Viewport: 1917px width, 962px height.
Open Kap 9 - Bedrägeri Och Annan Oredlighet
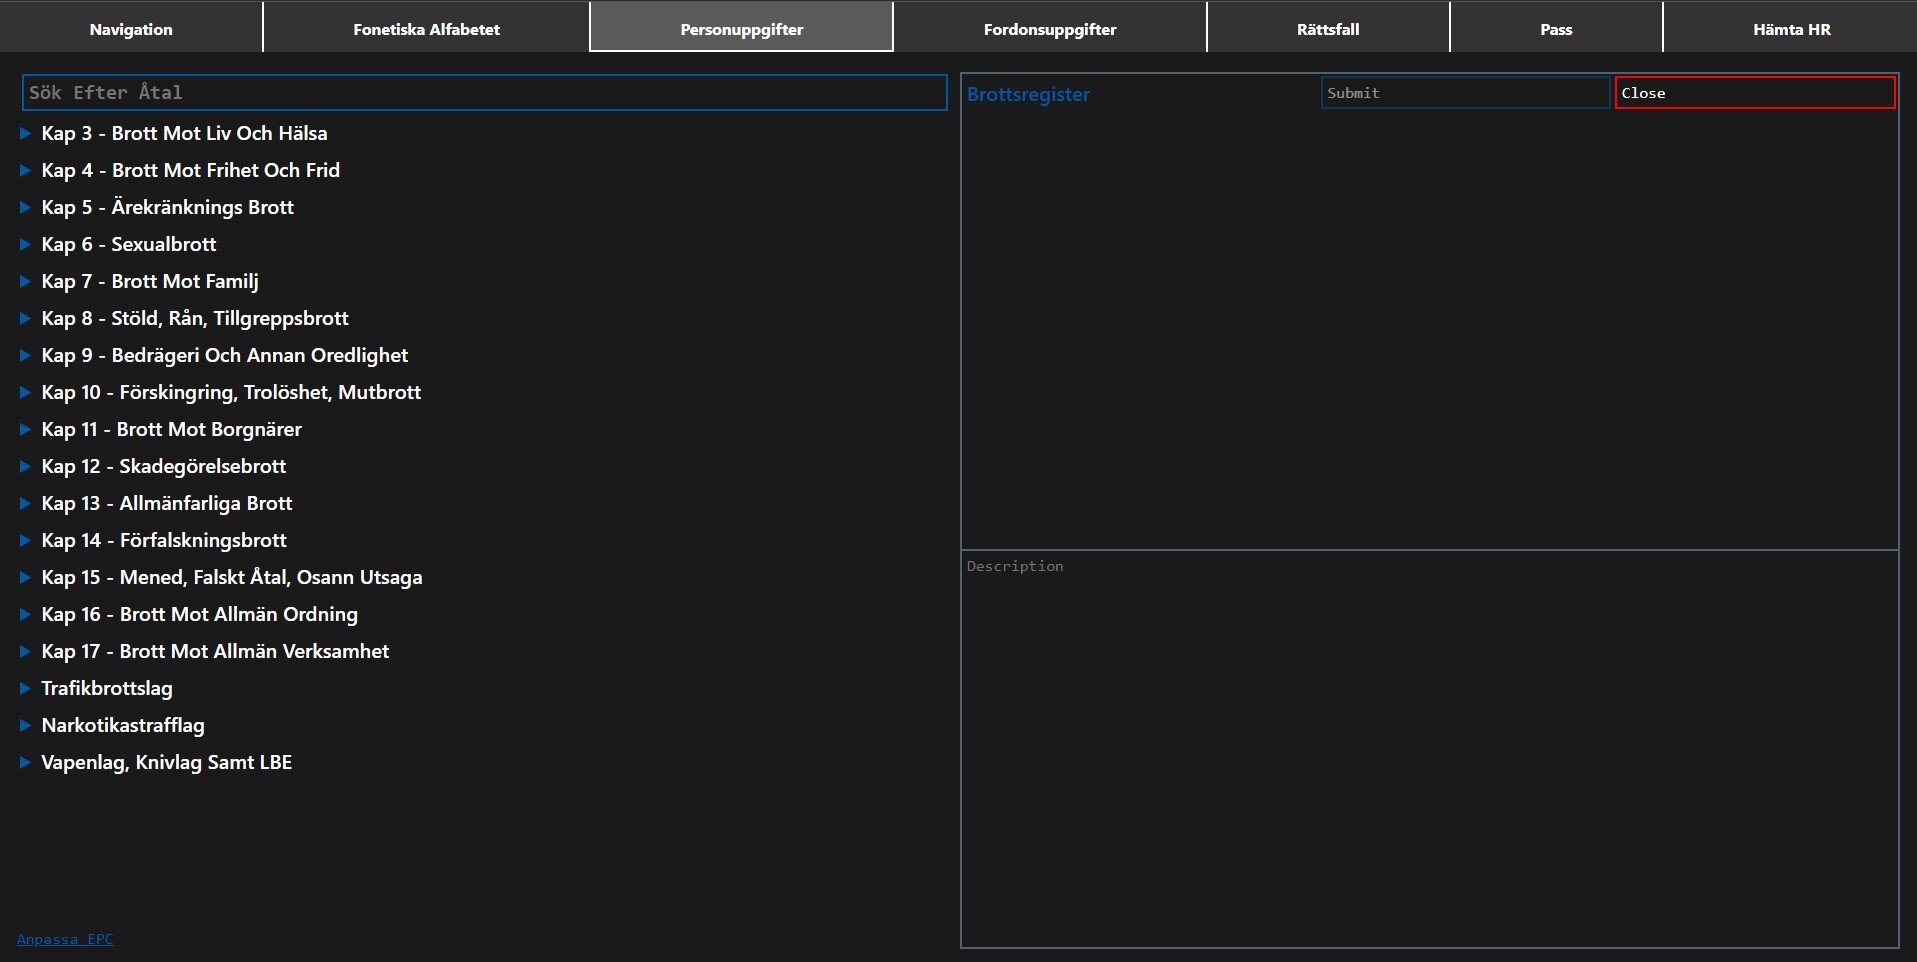(224, 355)
